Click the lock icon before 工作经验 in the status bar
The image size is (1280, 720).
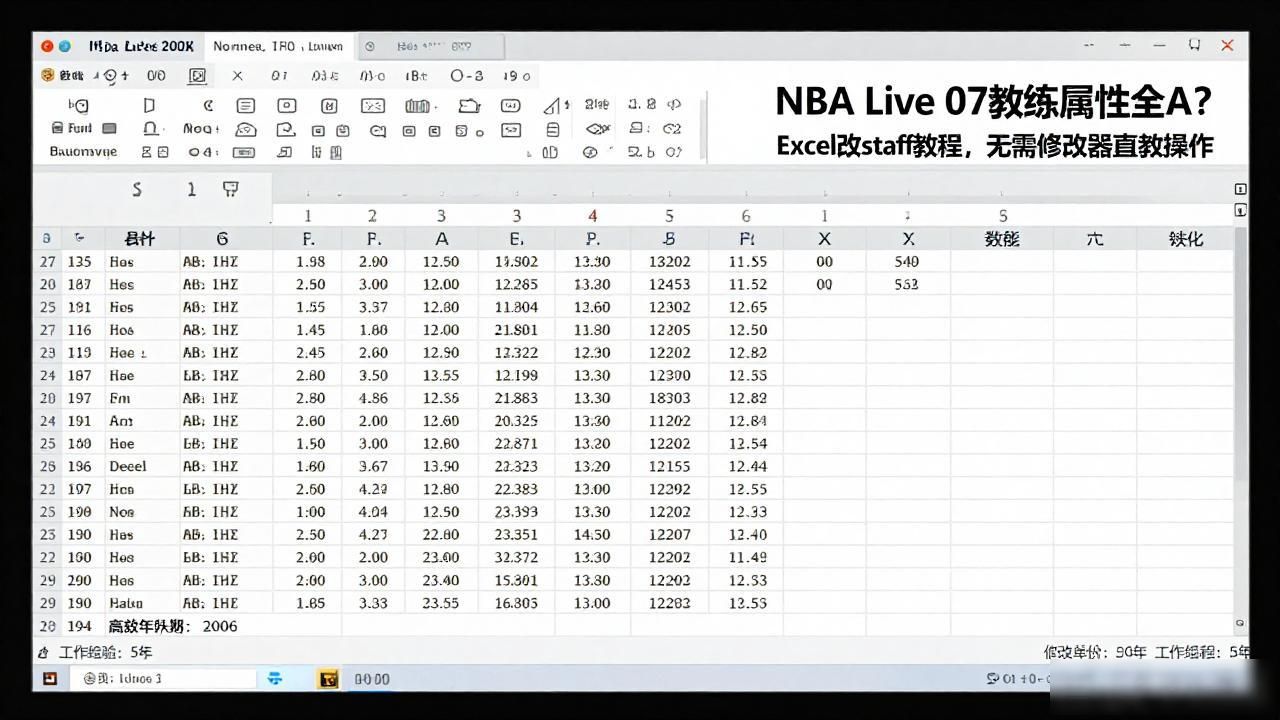pos(43,652)
